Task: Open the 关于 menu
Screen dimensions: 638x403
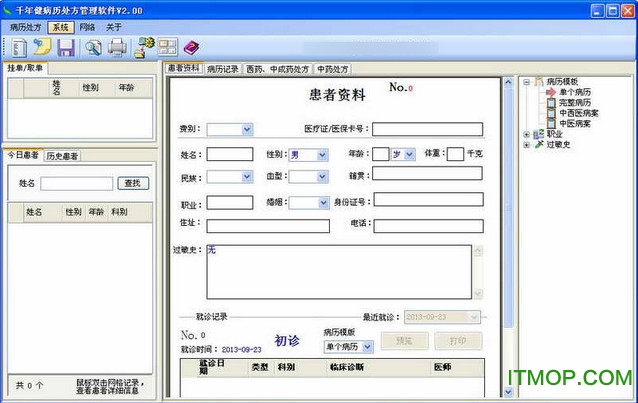Action: [x=114, y=27]
